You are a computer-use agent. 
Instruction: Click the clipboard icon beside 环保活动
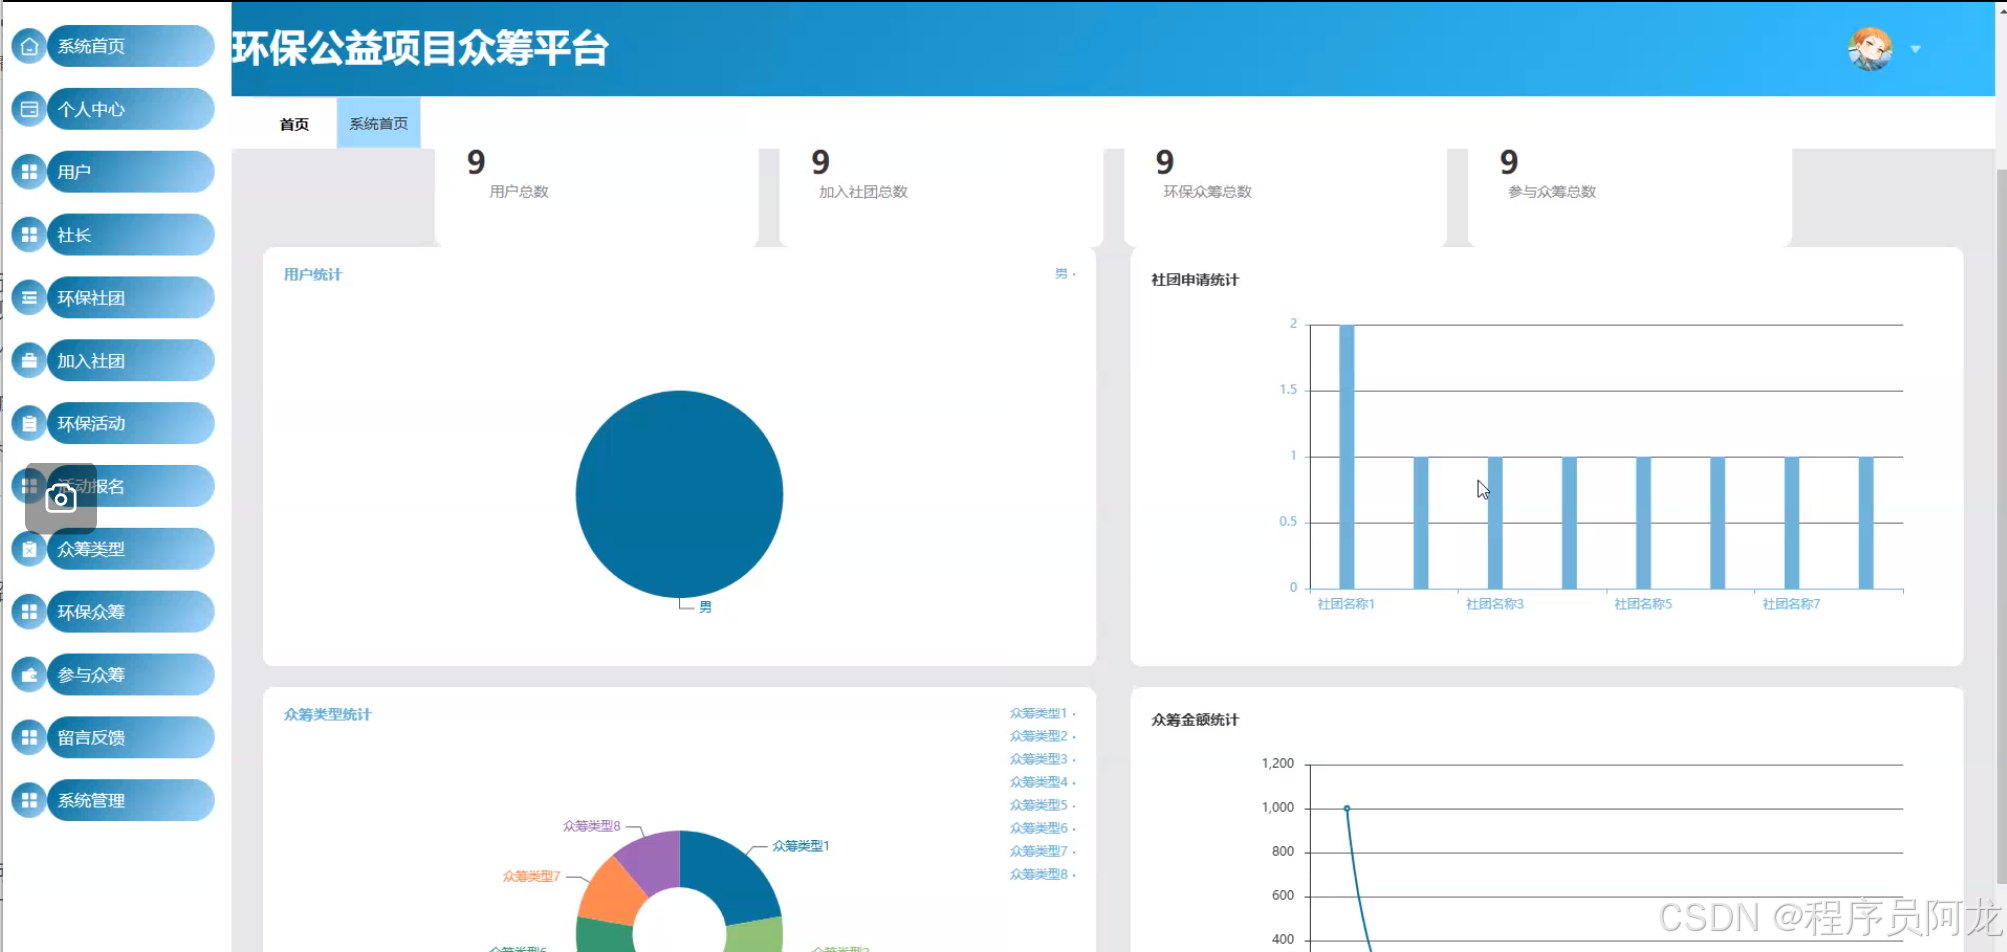[x=29, y=424]
